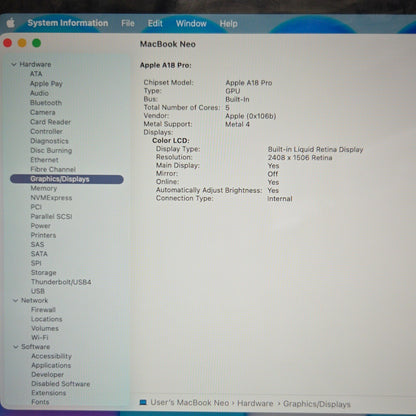Collapse the Hardware section chevron
416x416 pixels.
[14, 64]
